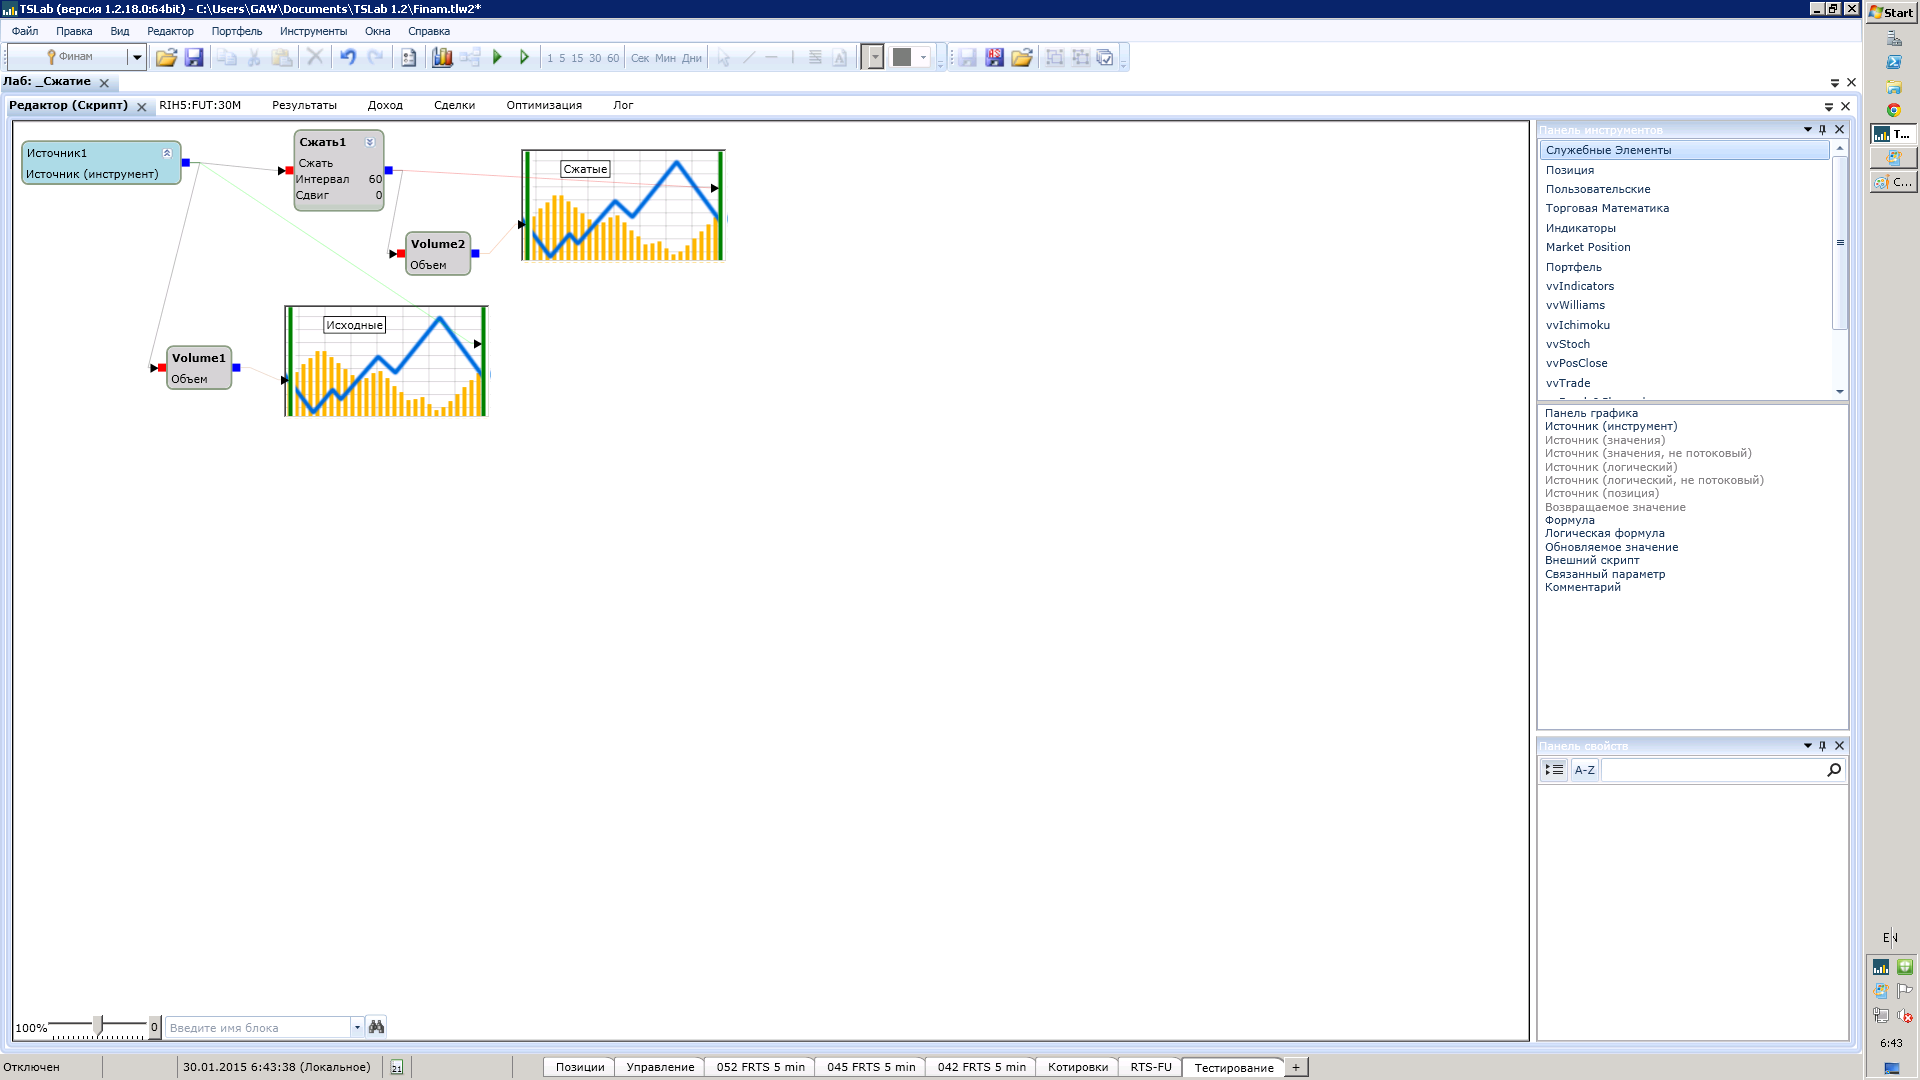Click the undo arrow icon

(x=347, y=58)
